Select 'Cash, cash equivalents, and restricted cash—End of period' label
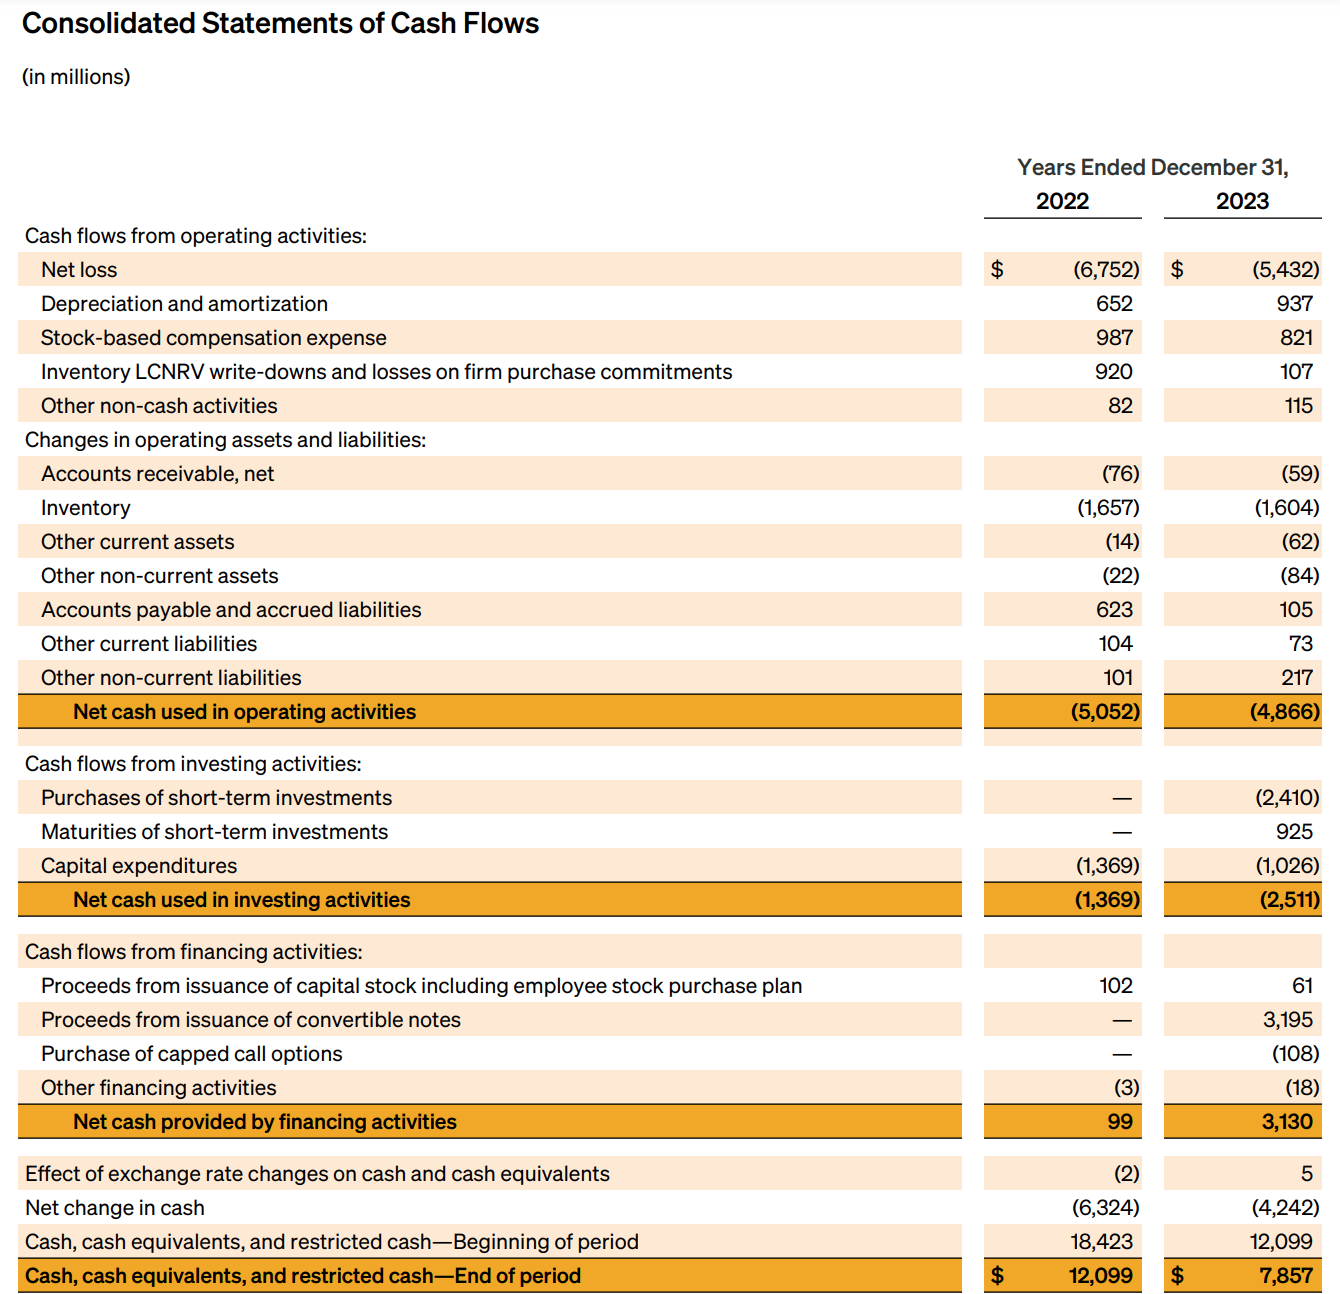The width and height of the screenshot is (1340, 1294). pos(303,1276)
